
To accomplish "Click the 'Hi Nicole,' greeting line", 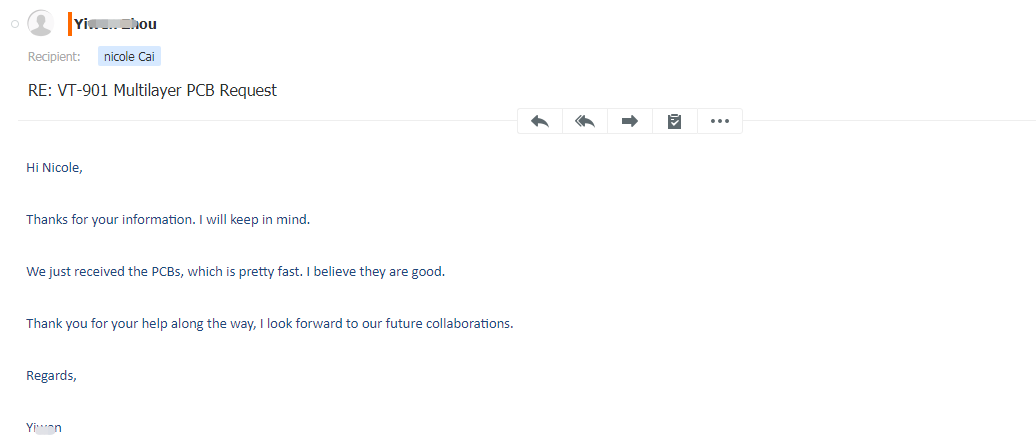I will [x=54, y=167].
